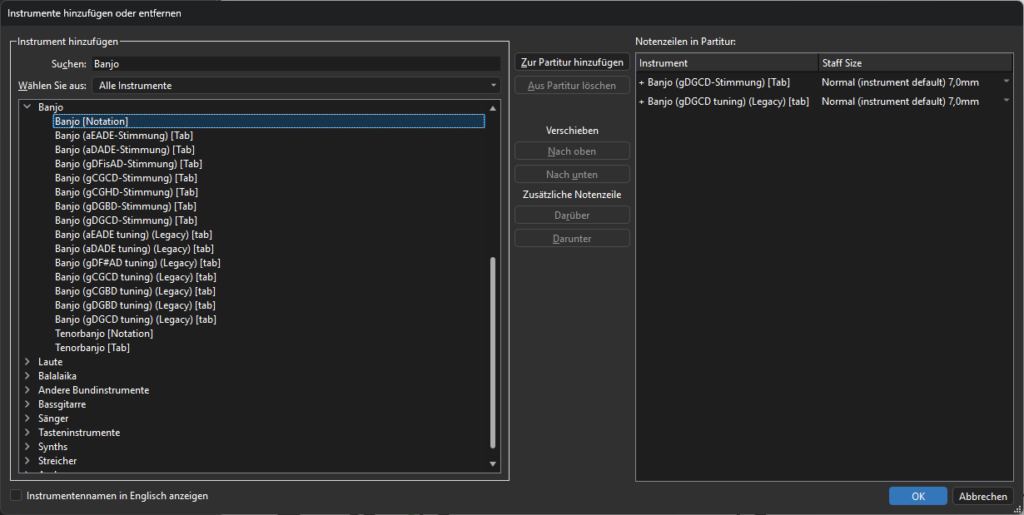Expand the Sänger group
This screenshot has width=1024, height=515.
coord(27,418)
